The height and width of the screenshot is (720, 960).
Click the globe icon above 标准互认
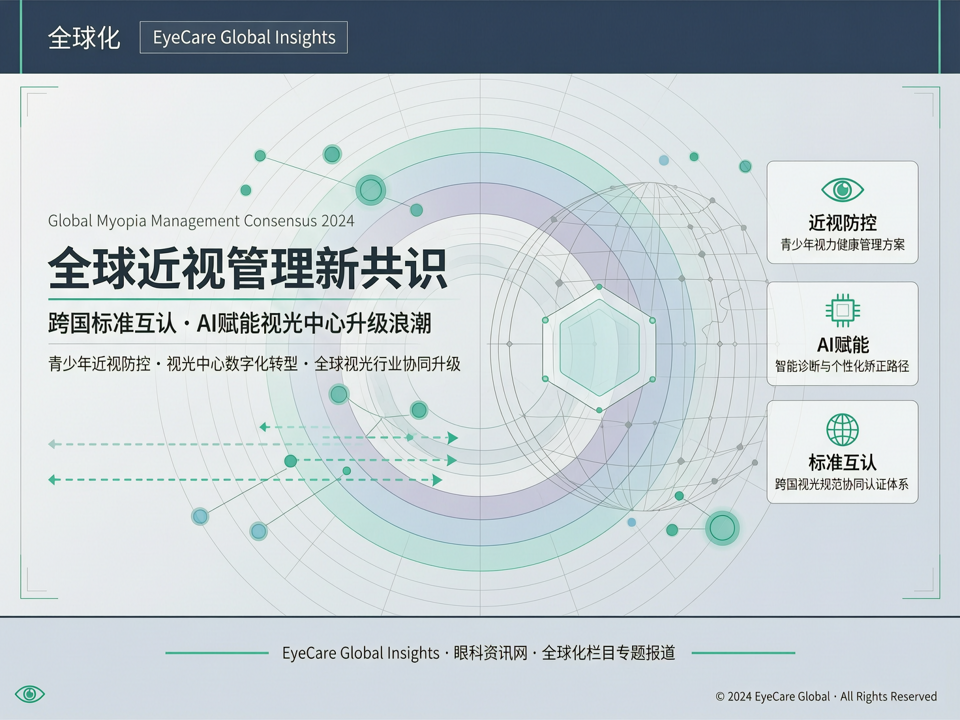click(x=842, y=429)
